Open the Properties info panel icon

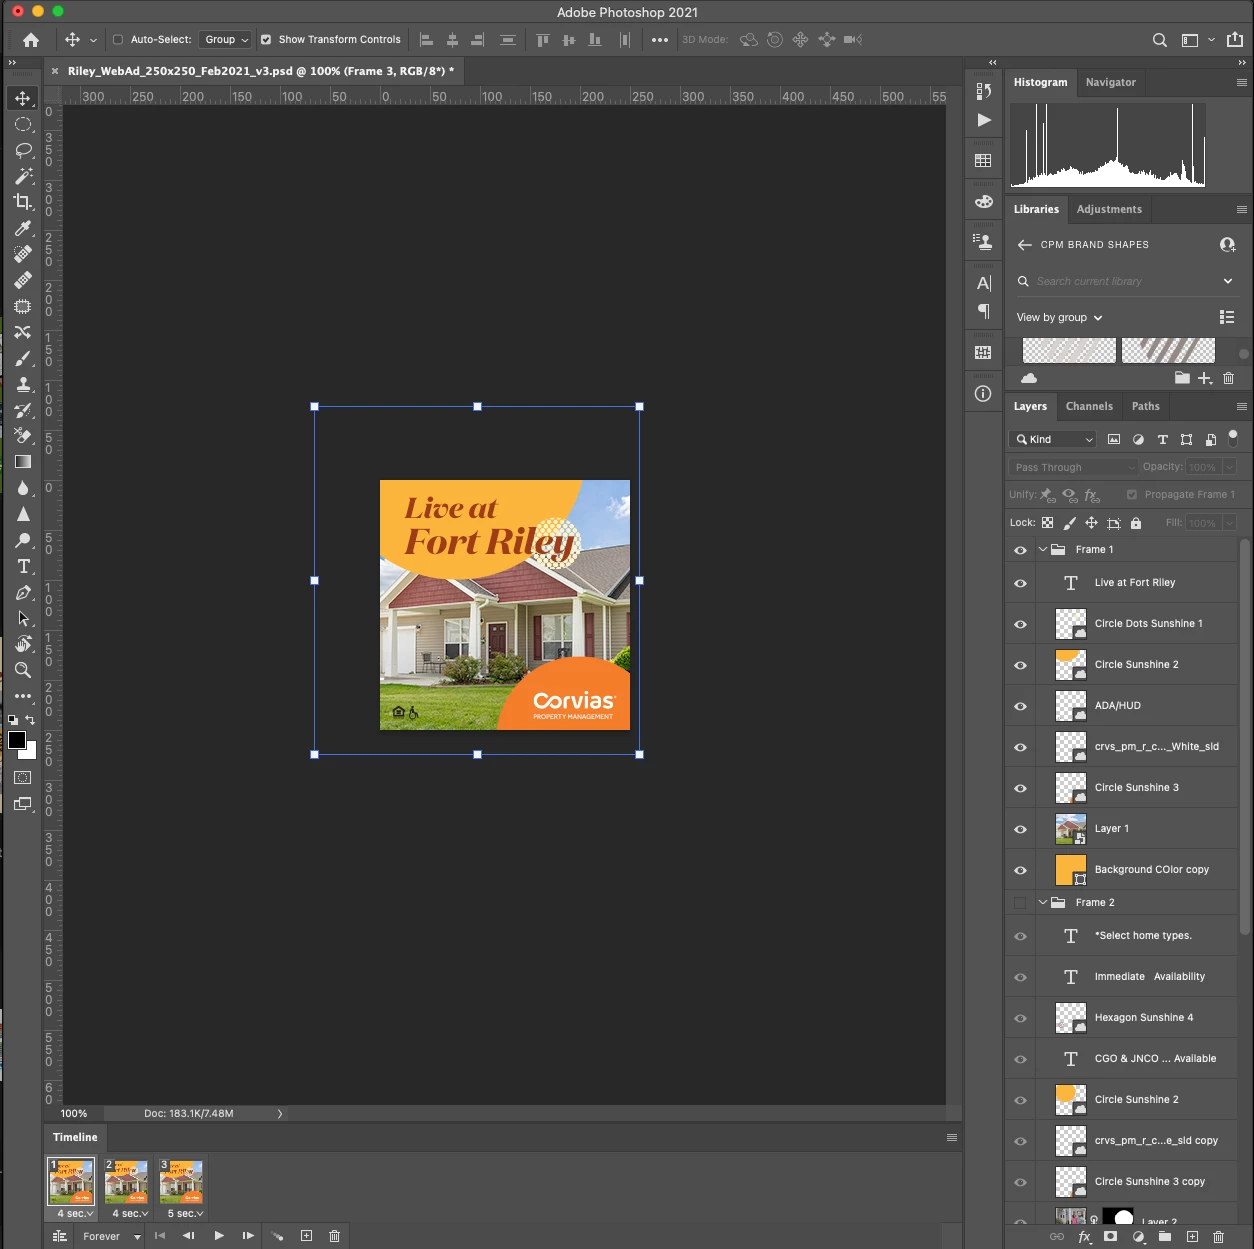pos(983,393)
